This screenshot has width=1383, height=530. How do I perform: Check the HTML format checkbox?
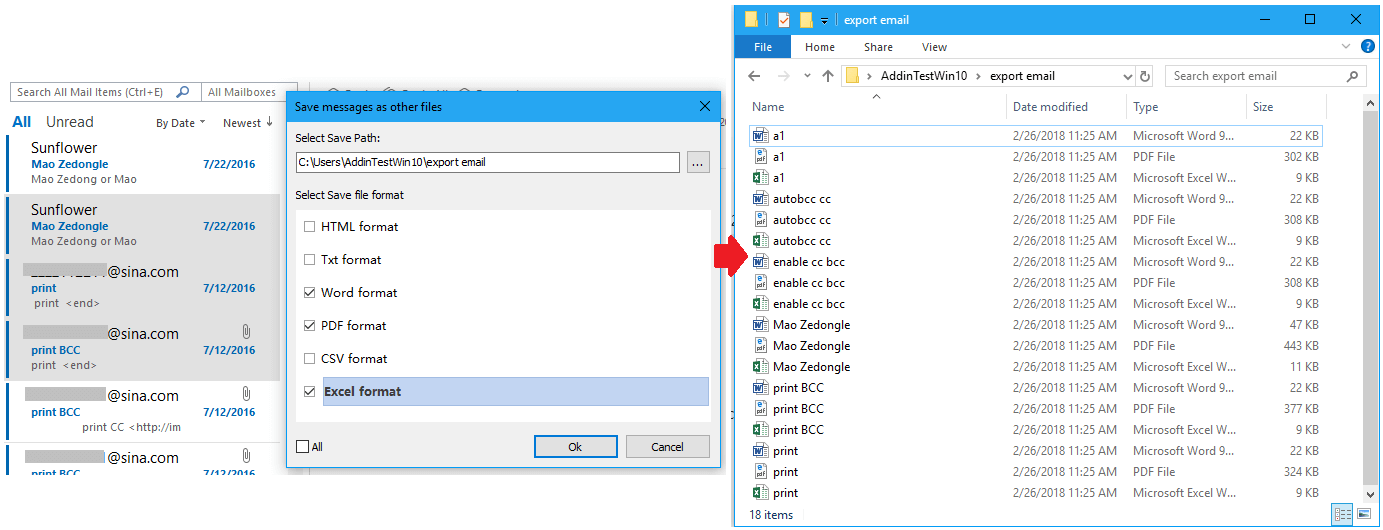coord(310,227)
